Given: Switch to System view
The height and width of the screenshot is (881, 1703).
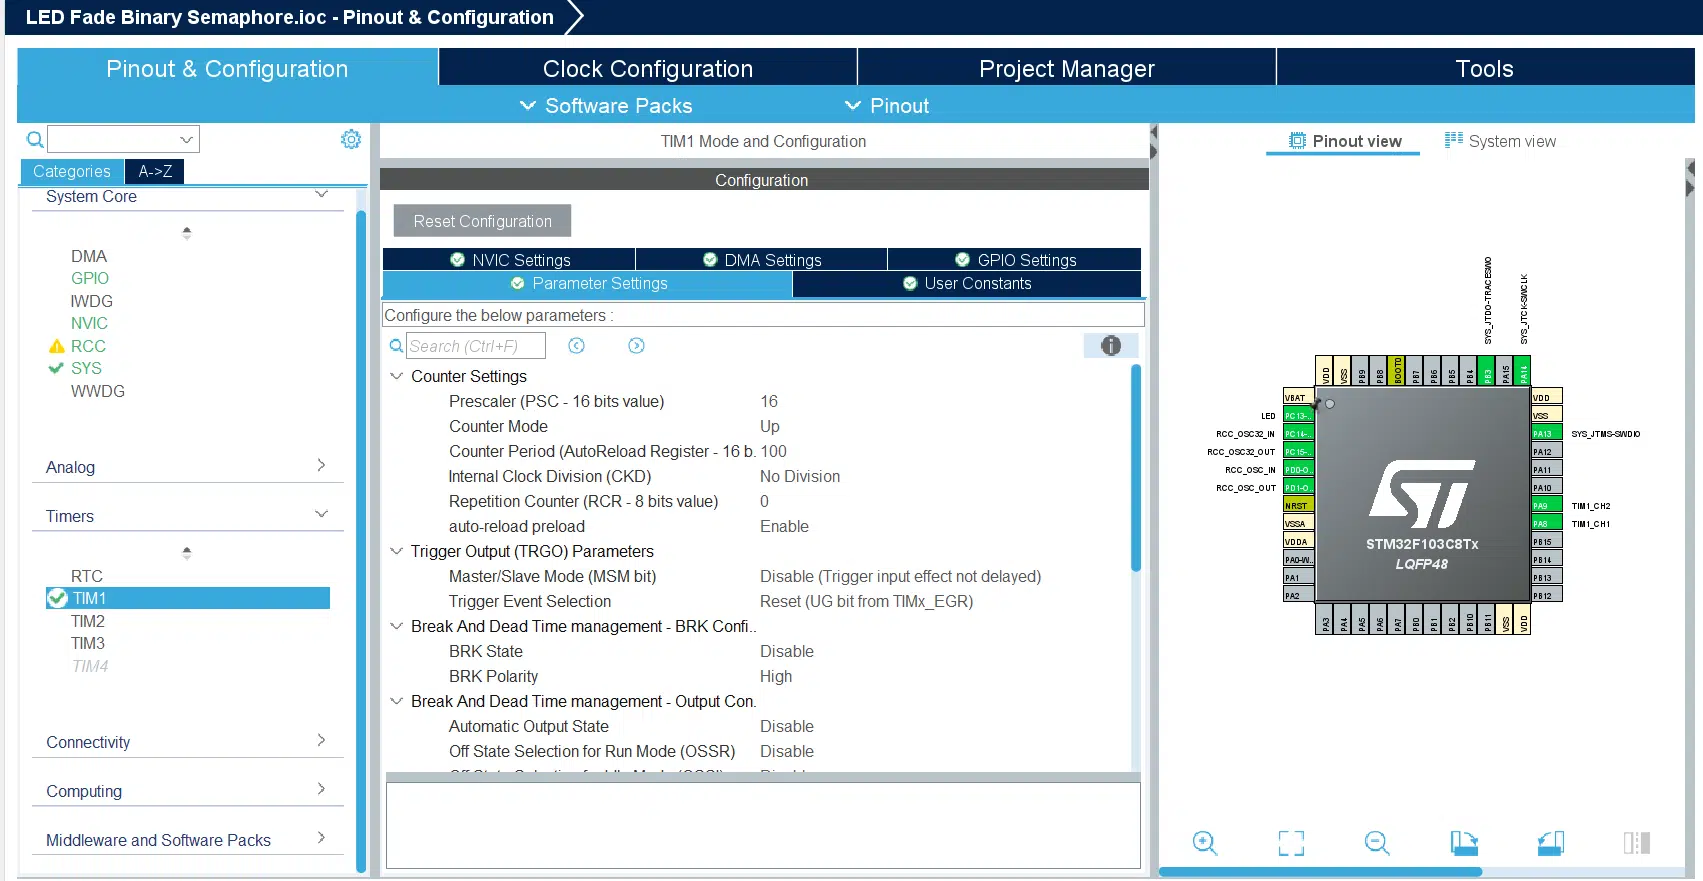Looking at the screenshot, I should tap(1500, 141).
